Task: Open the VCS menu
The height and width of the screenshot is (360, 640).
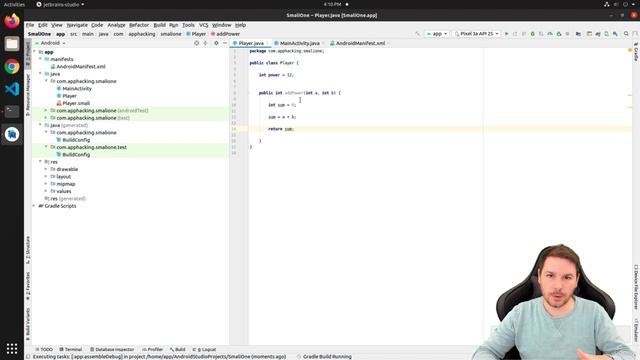Action: pos(204,25)
